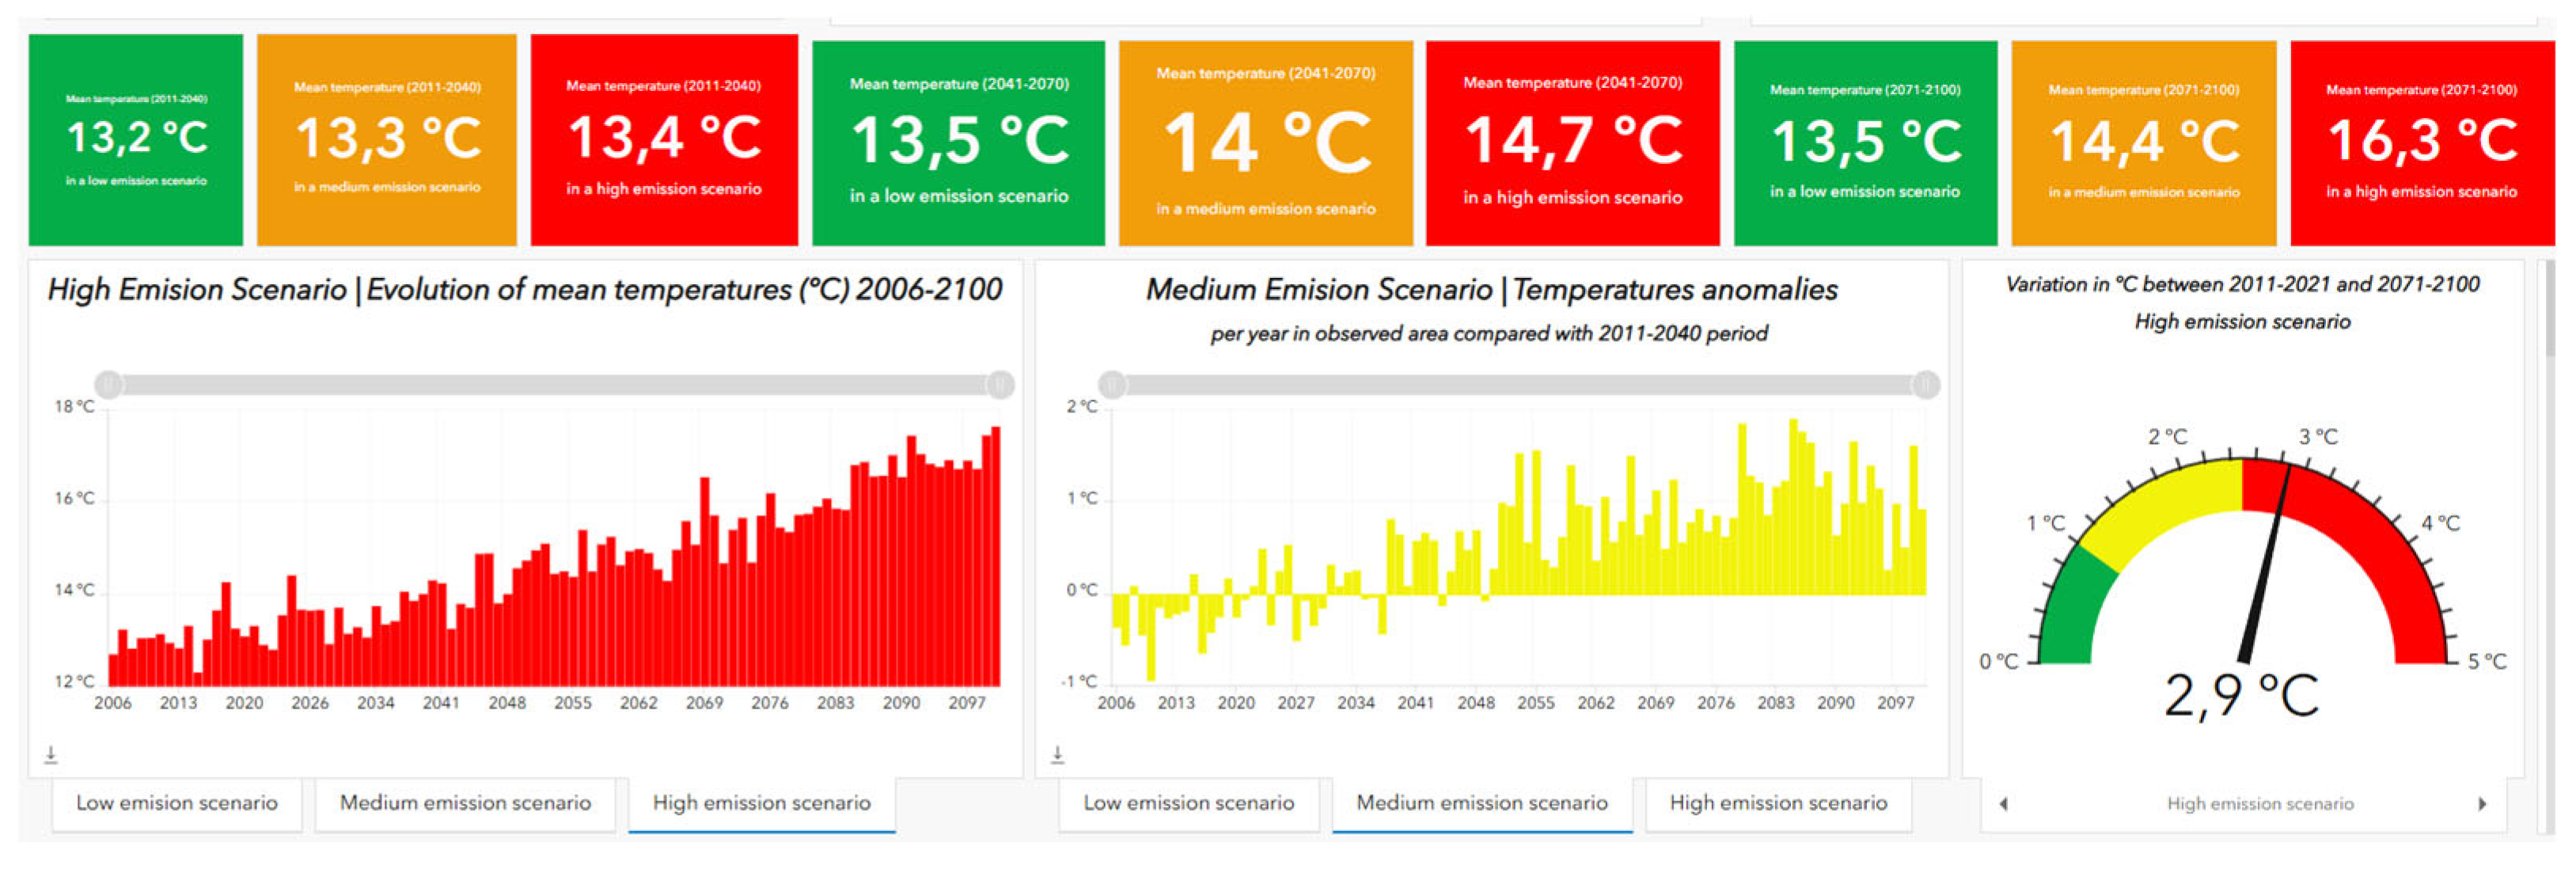The image size is (2576, 870).
Task: Click the 0 °C label on the gauge
Action: tap(1999, 662)
